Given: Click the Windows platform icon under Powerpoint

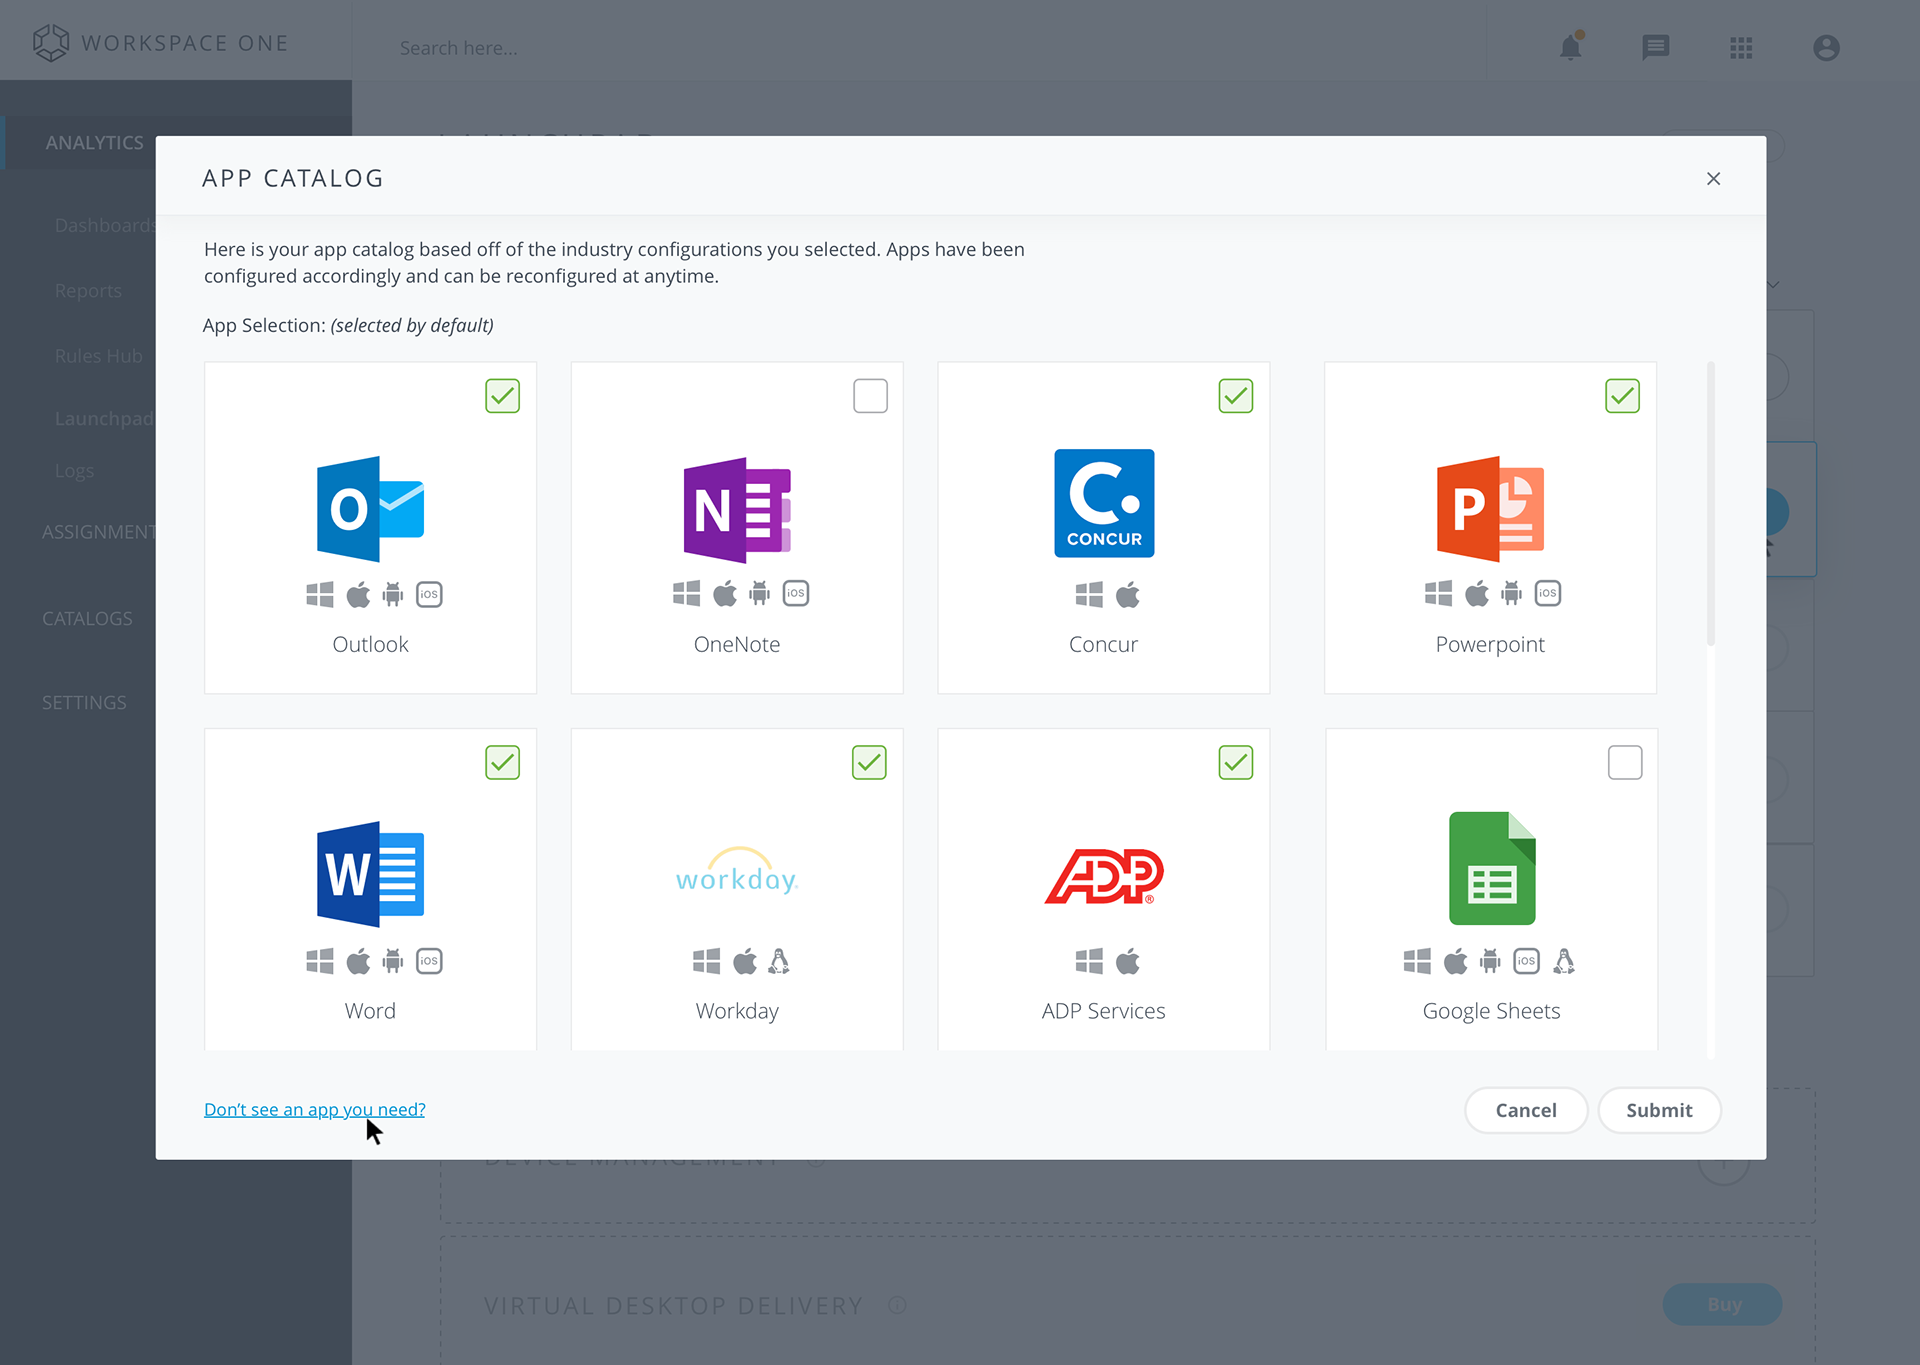Looking at the screenshot, I should [1438, 594].
